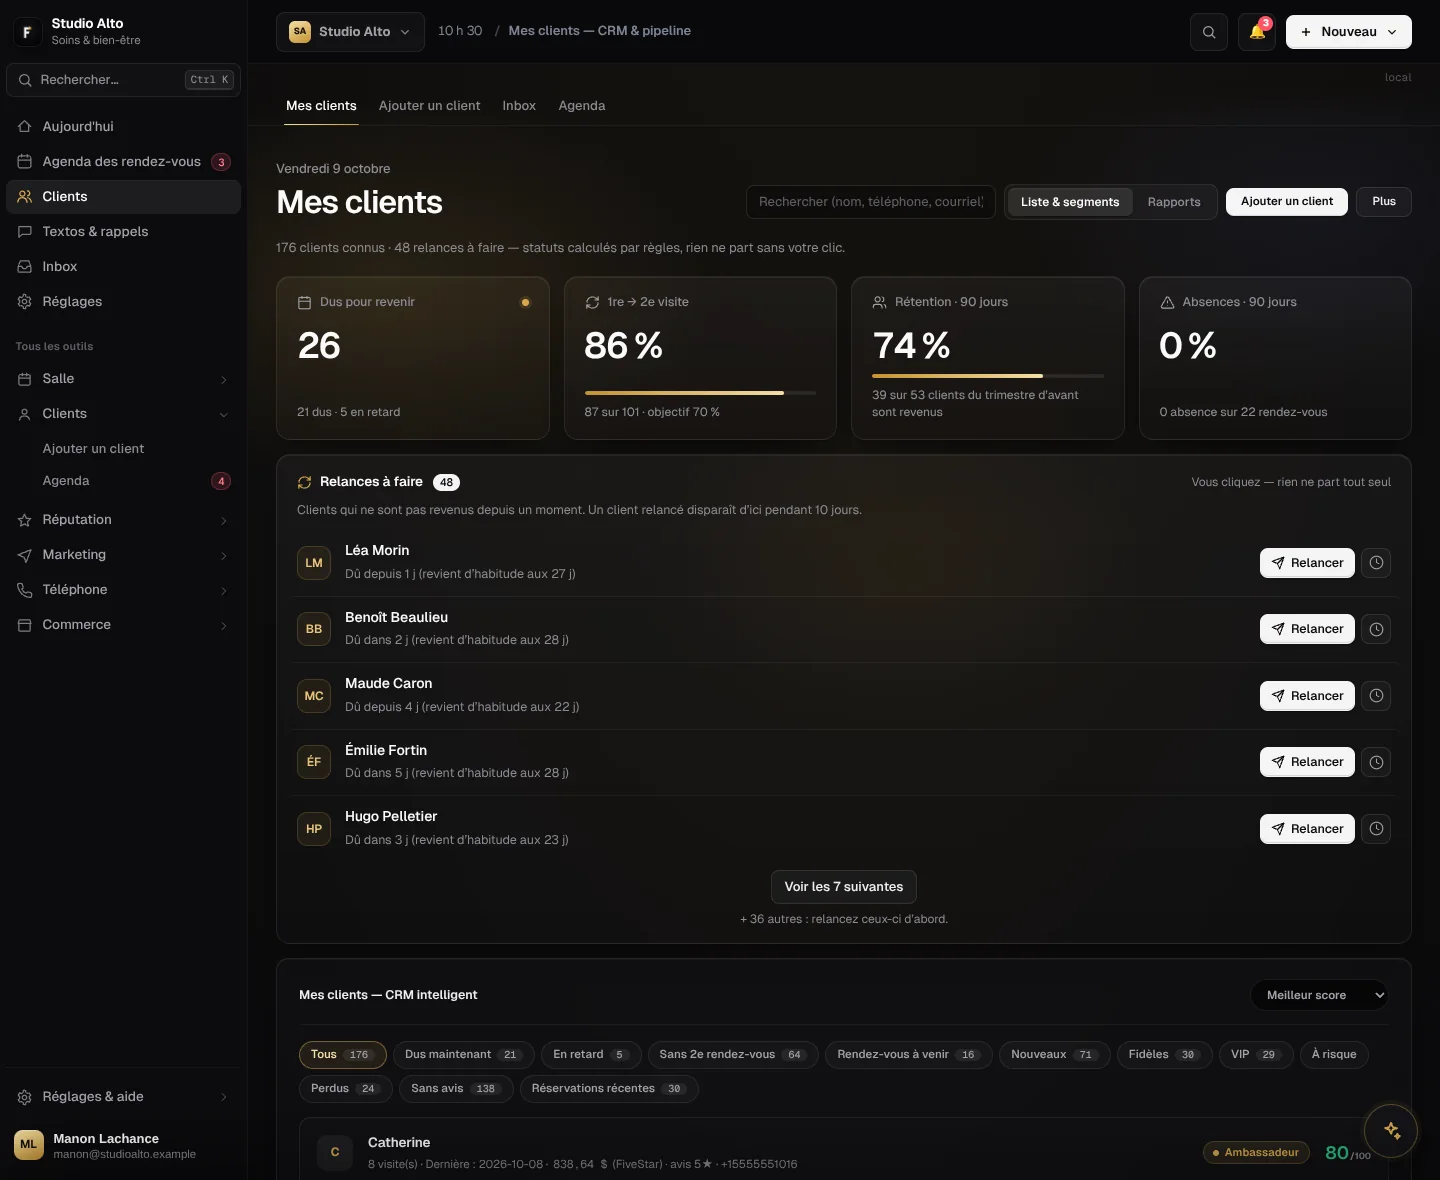This screenshot has height=1180, width=1440.
Task: Open the Studio Alto workspace dropdown
Action: (x=350, y=32)
